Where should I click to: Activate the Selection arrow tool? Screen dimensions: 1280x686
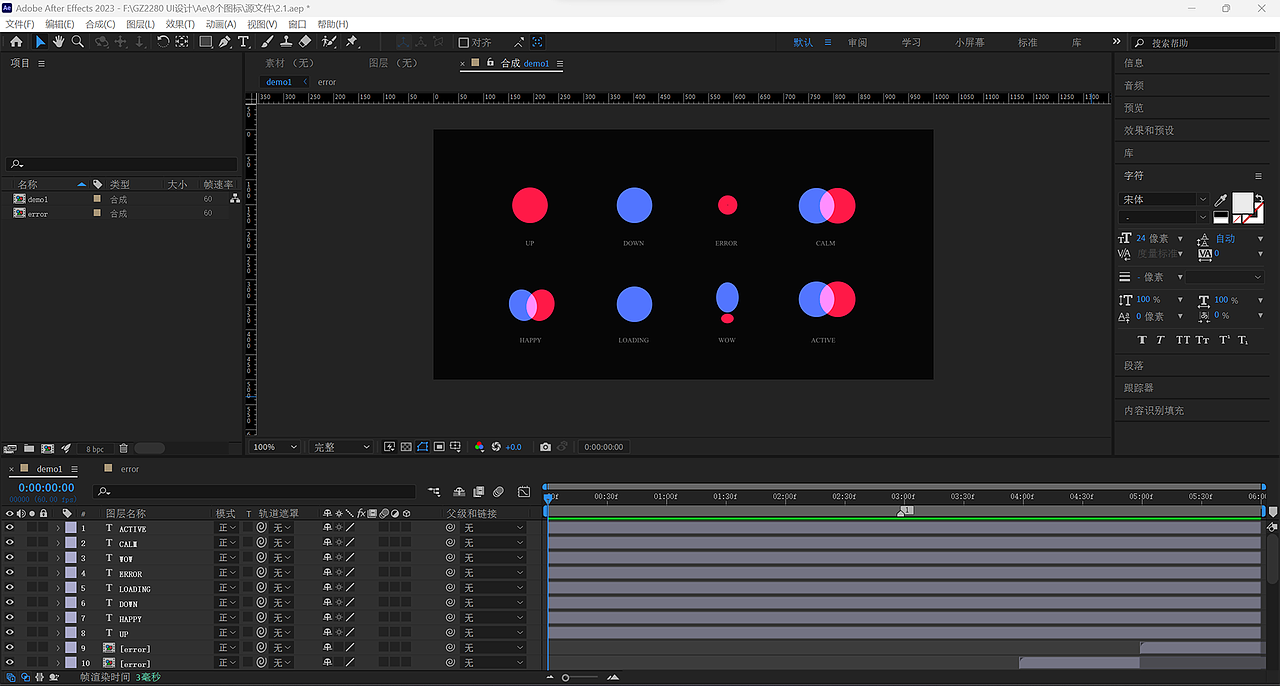pyautogui.click(x=40, y=42)
